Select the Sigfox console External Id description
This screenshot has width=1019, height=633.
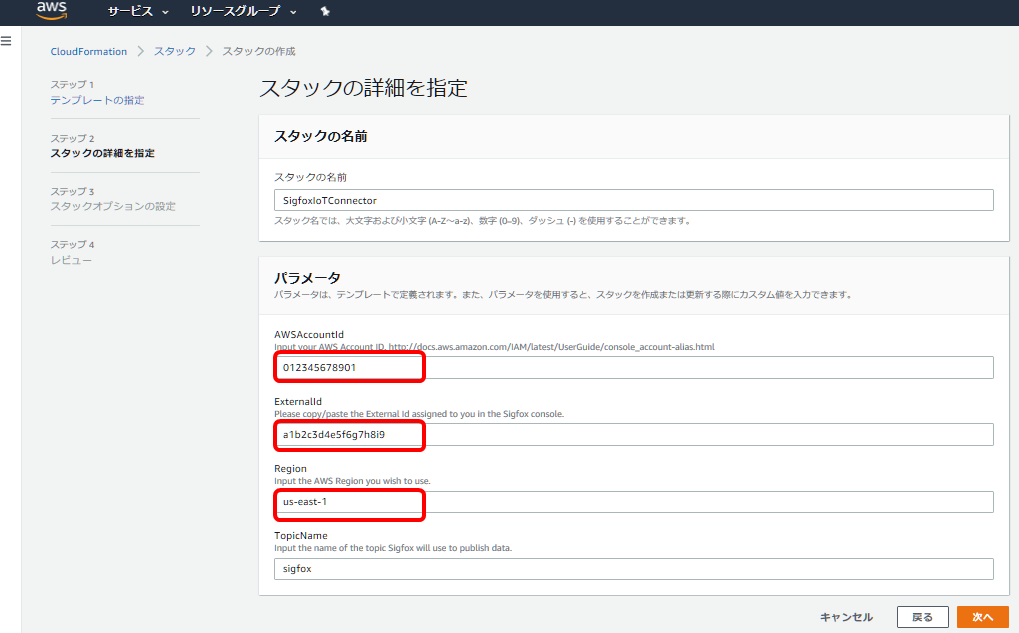[x=419, y=414]
